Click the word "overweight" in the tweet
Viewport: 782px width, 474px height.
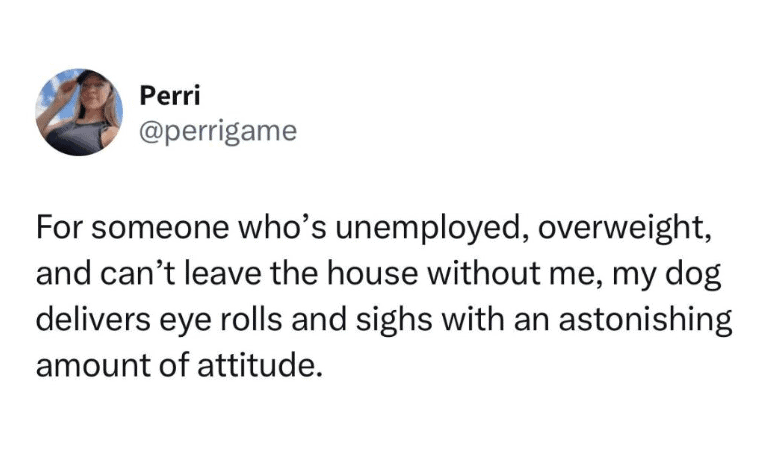pyautogui.click(x=620, y=228)
